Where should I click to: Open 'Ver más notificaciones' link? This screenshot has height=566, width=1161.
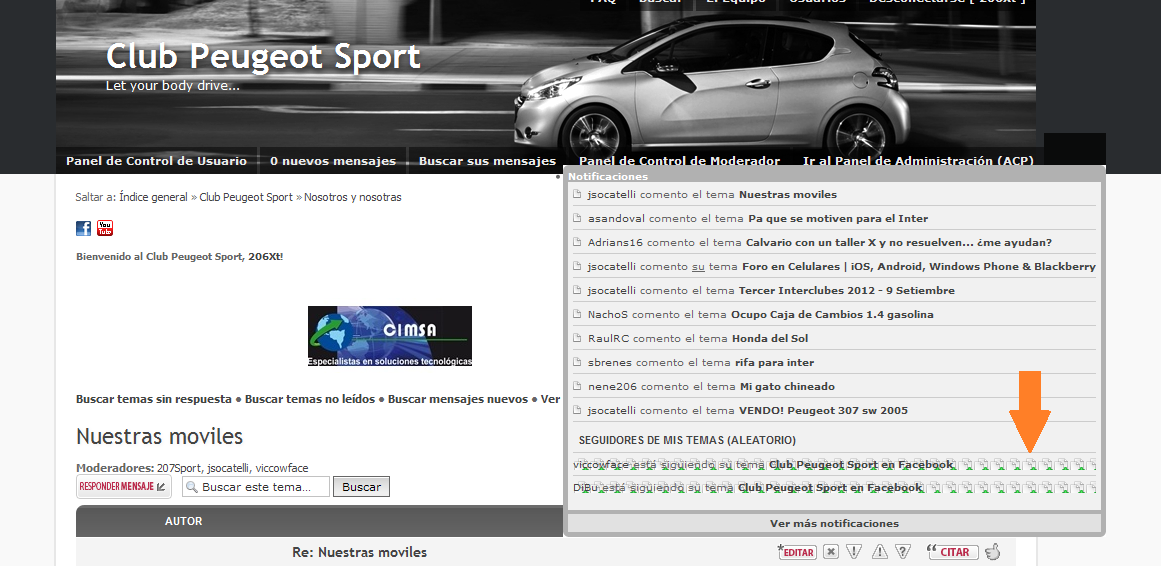pos(834,523)
